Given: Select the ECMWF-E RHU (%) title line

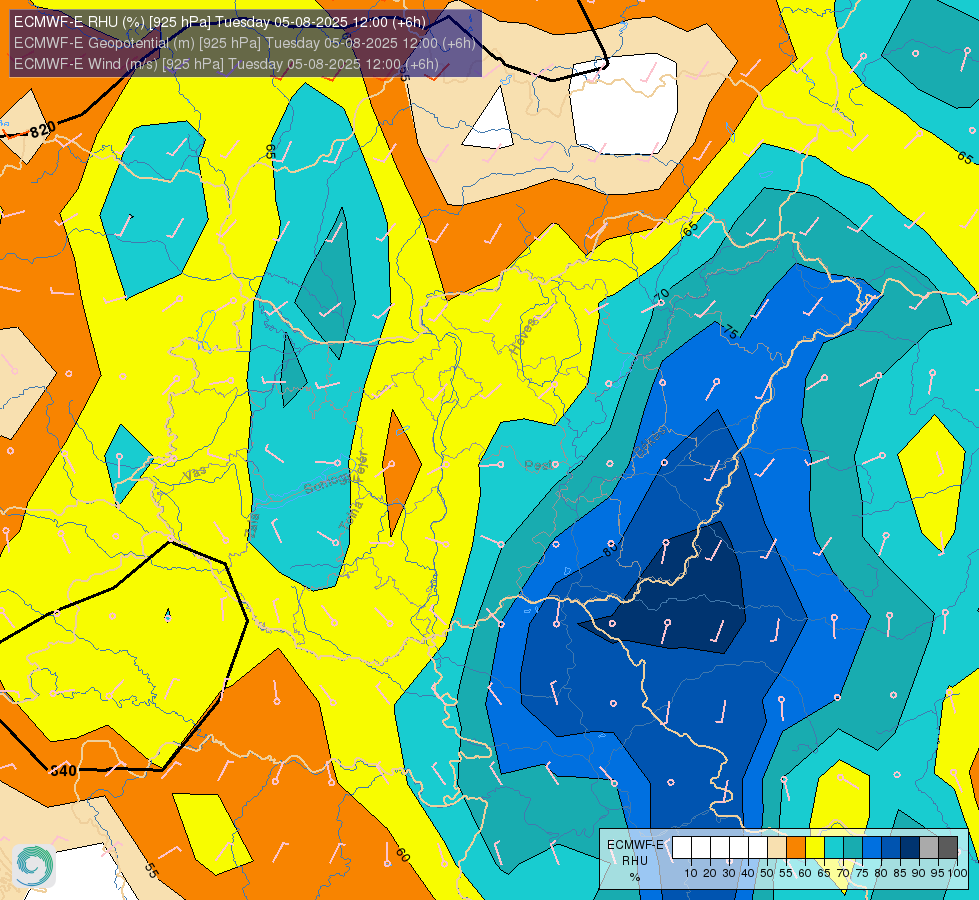Looking at the screenshot, I should pos(220,22).
